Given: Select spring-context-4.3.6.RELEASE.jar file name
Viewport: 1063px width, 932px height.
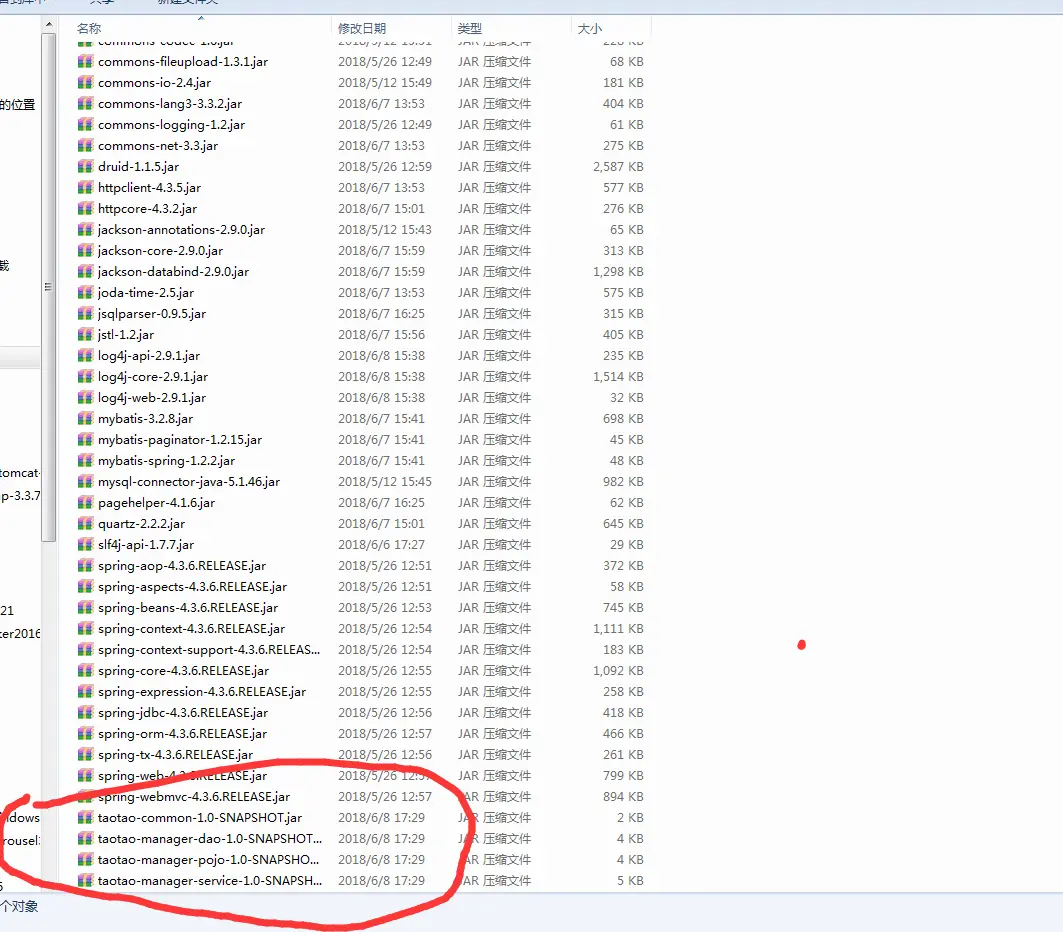Looking at the screenshot, I should tap(191, 629).
